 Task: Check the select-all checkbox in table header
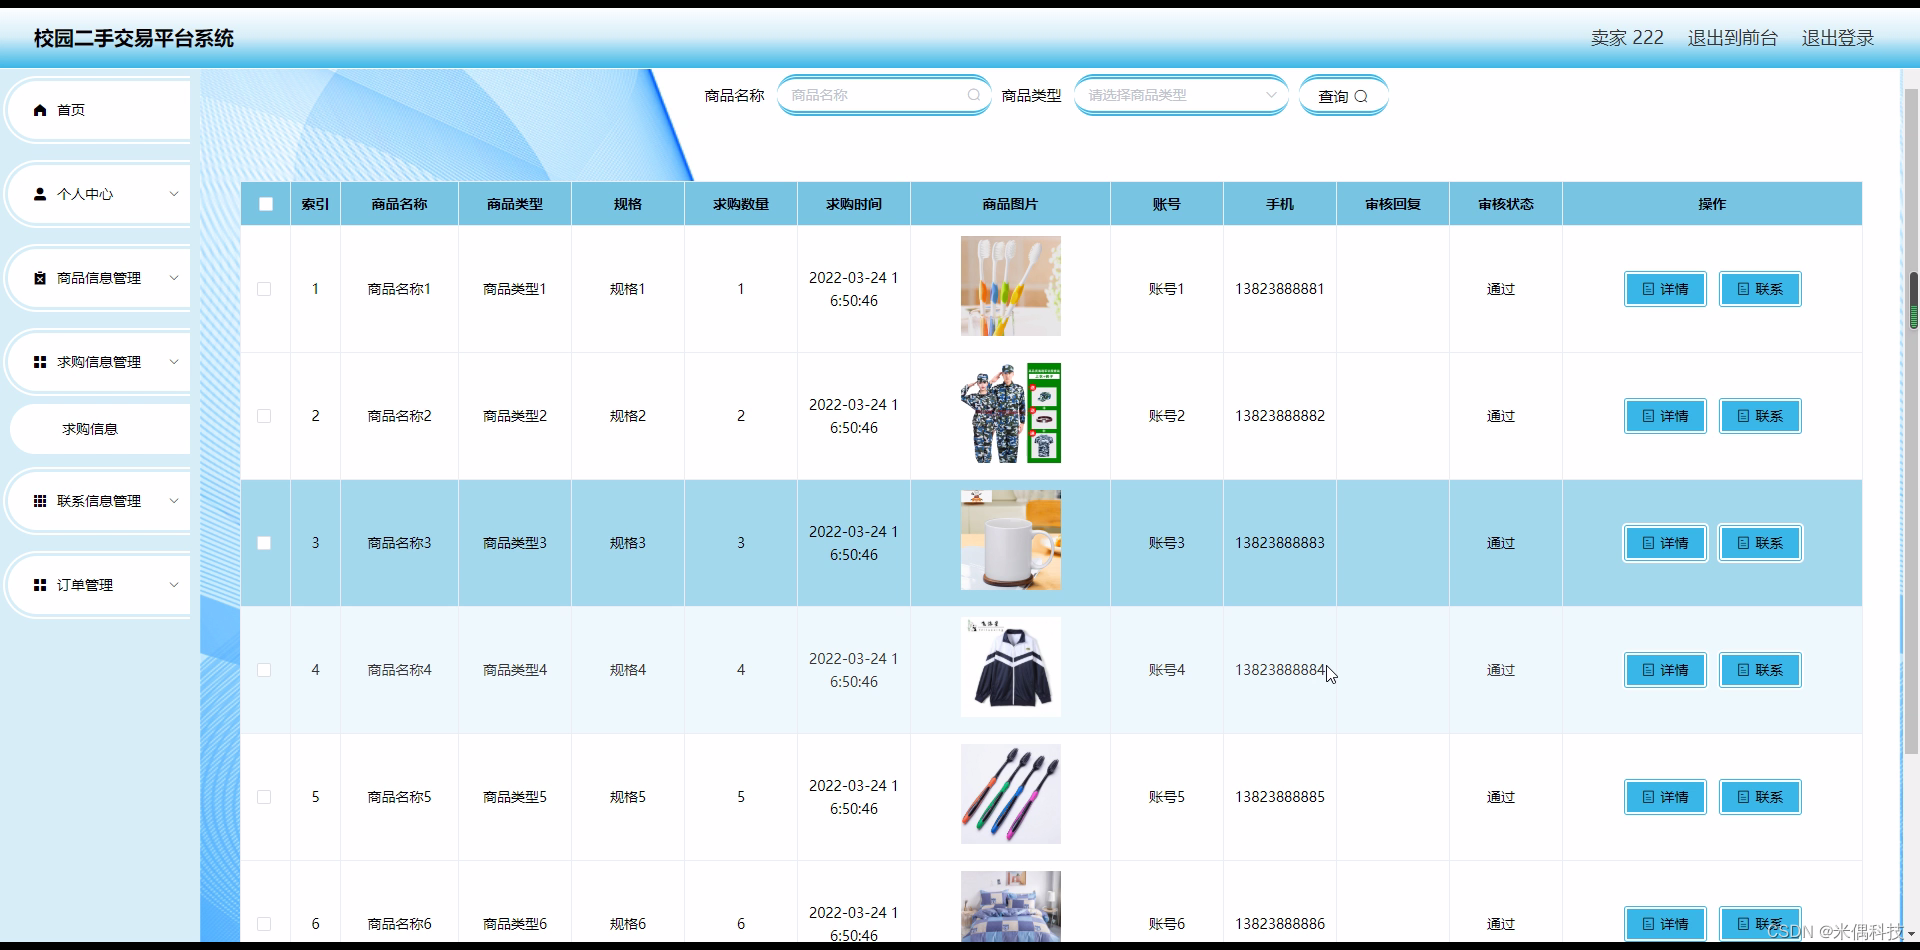pyautogui.click(x=265, y=203)
